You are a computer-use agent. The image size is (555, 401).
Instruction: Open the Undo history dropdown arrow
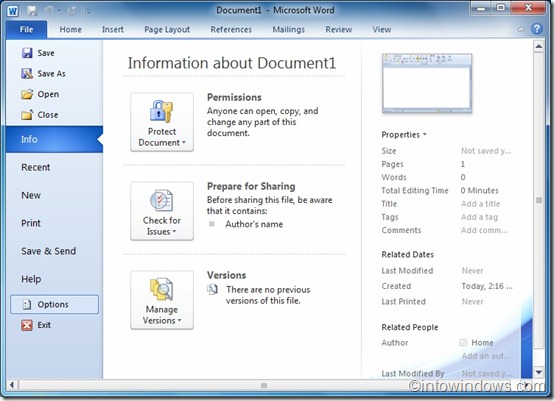pyautogui.click(x=59, y=11)
